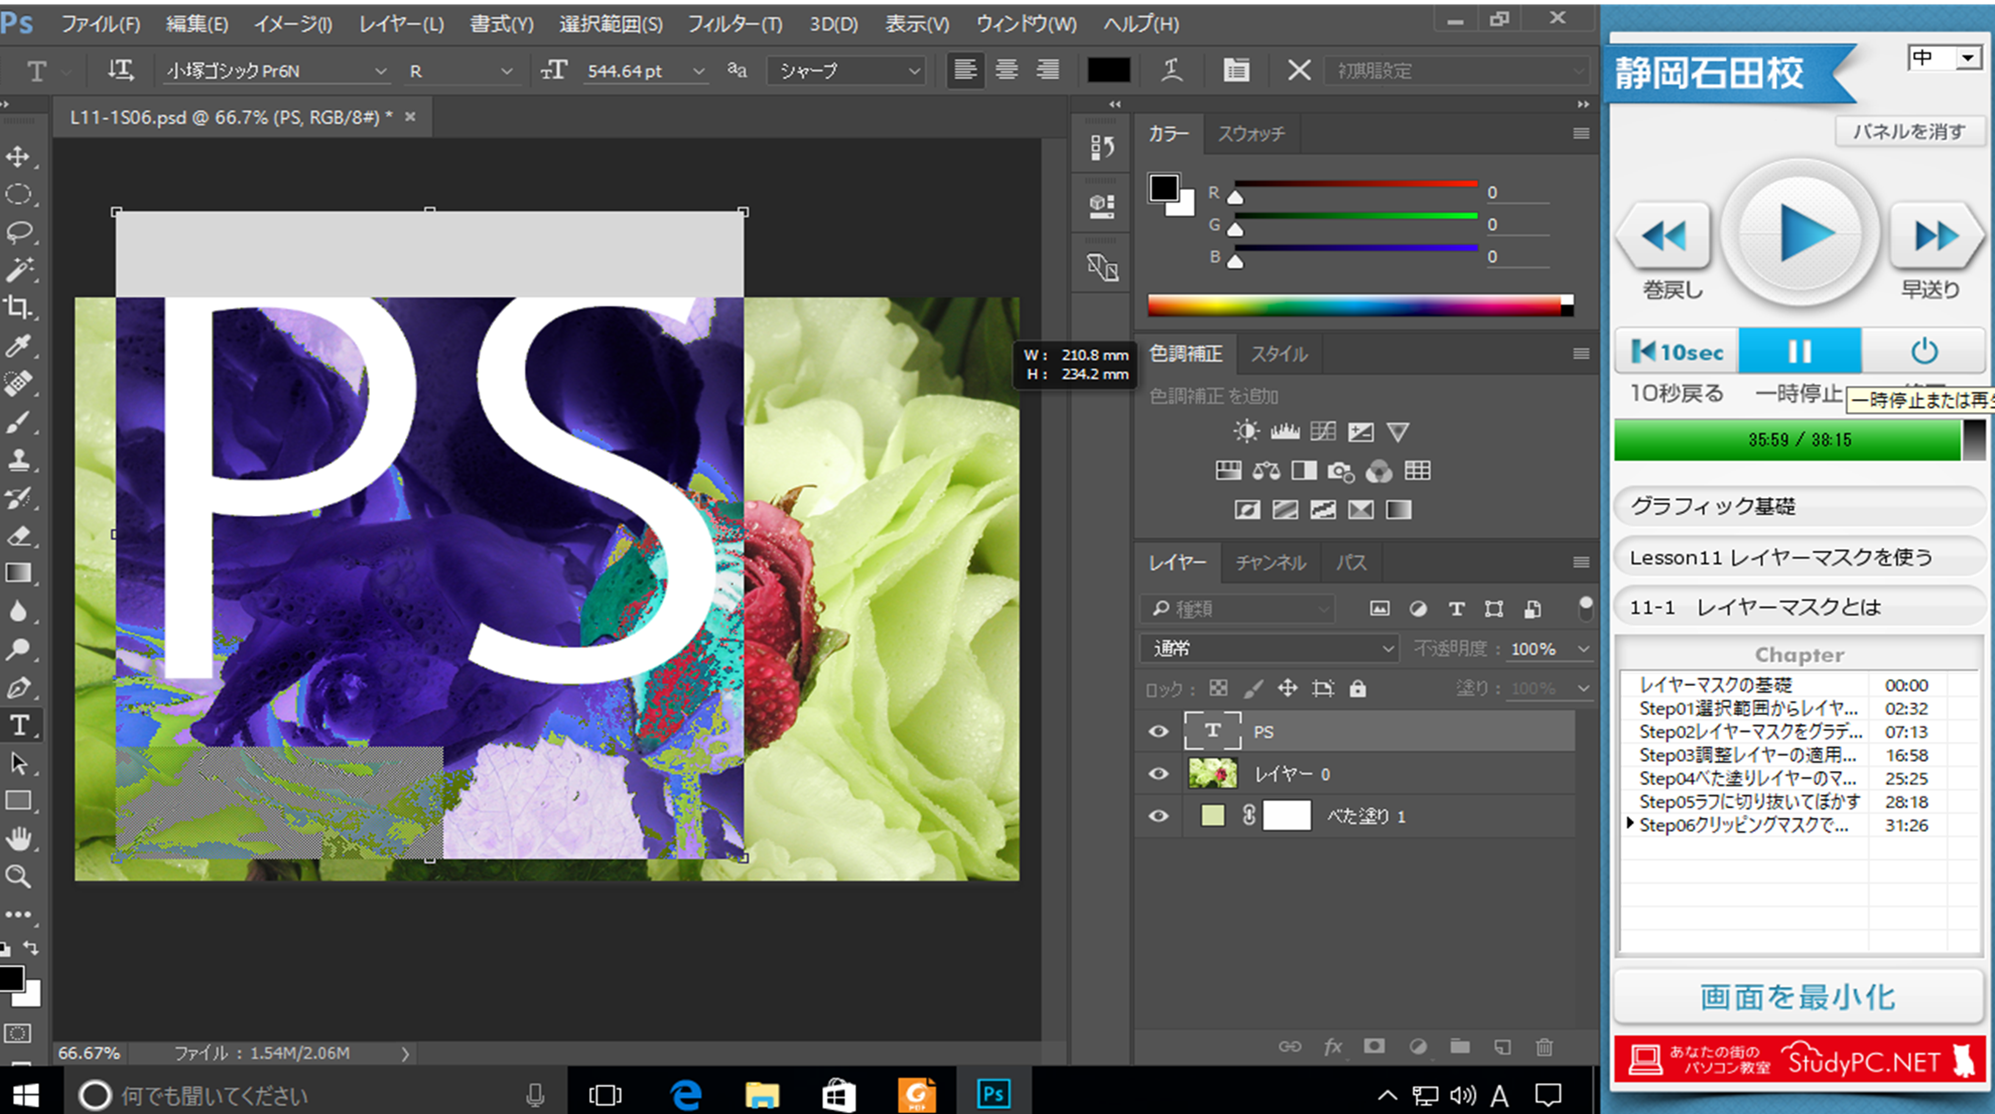
Task: Select the Dodge tool
Action: (x=18, y=650)
